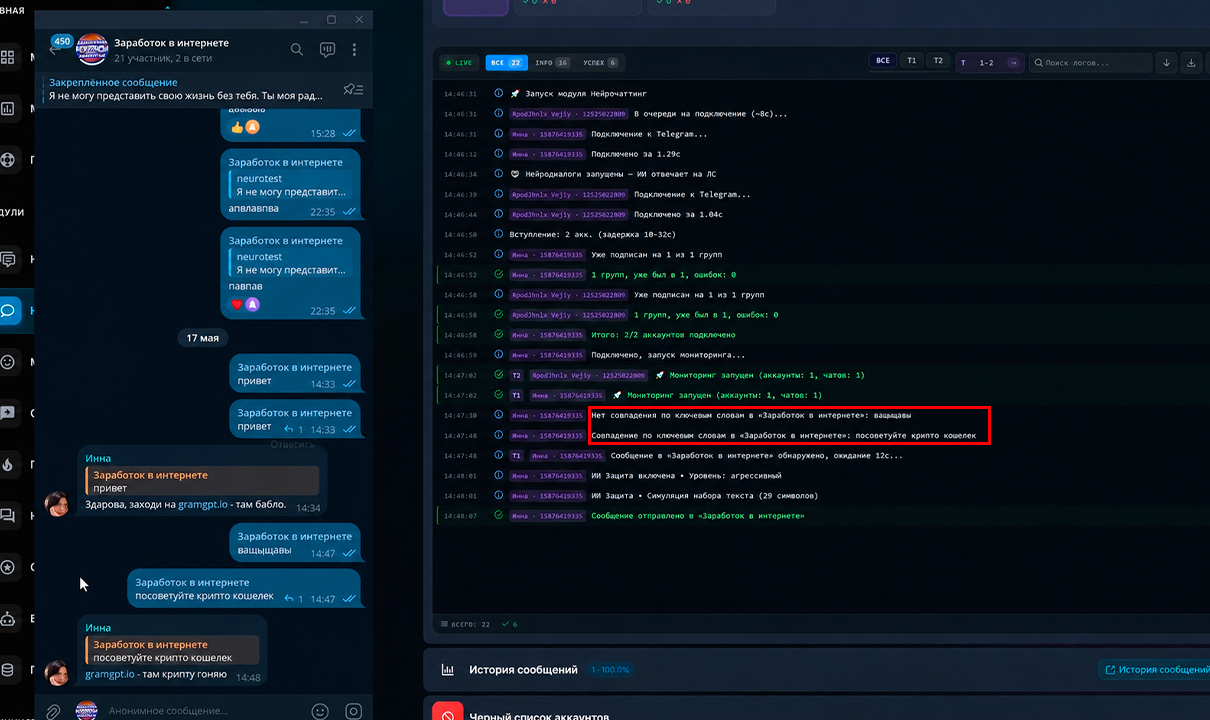Open emoji picker in Telegram
This screenshot has width=1210, height=720.
(320, 711)
